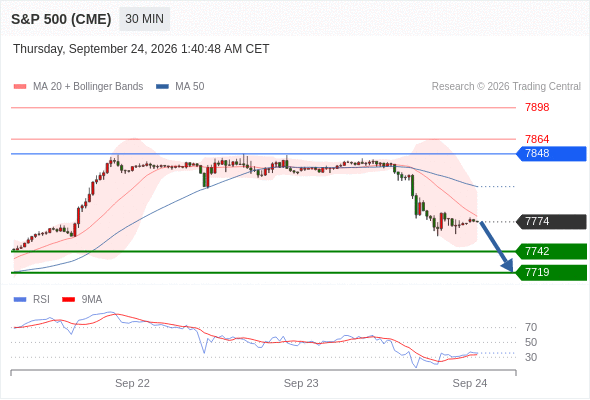Select the S&P 500 (CME) title

(61, 19)
